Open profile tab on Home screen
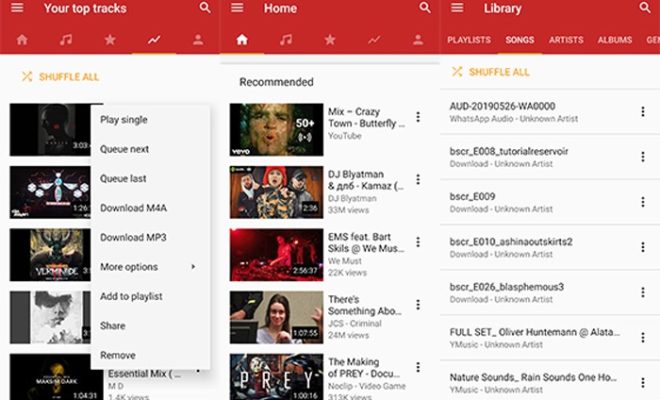660x400 pixels. coord(418,40)
